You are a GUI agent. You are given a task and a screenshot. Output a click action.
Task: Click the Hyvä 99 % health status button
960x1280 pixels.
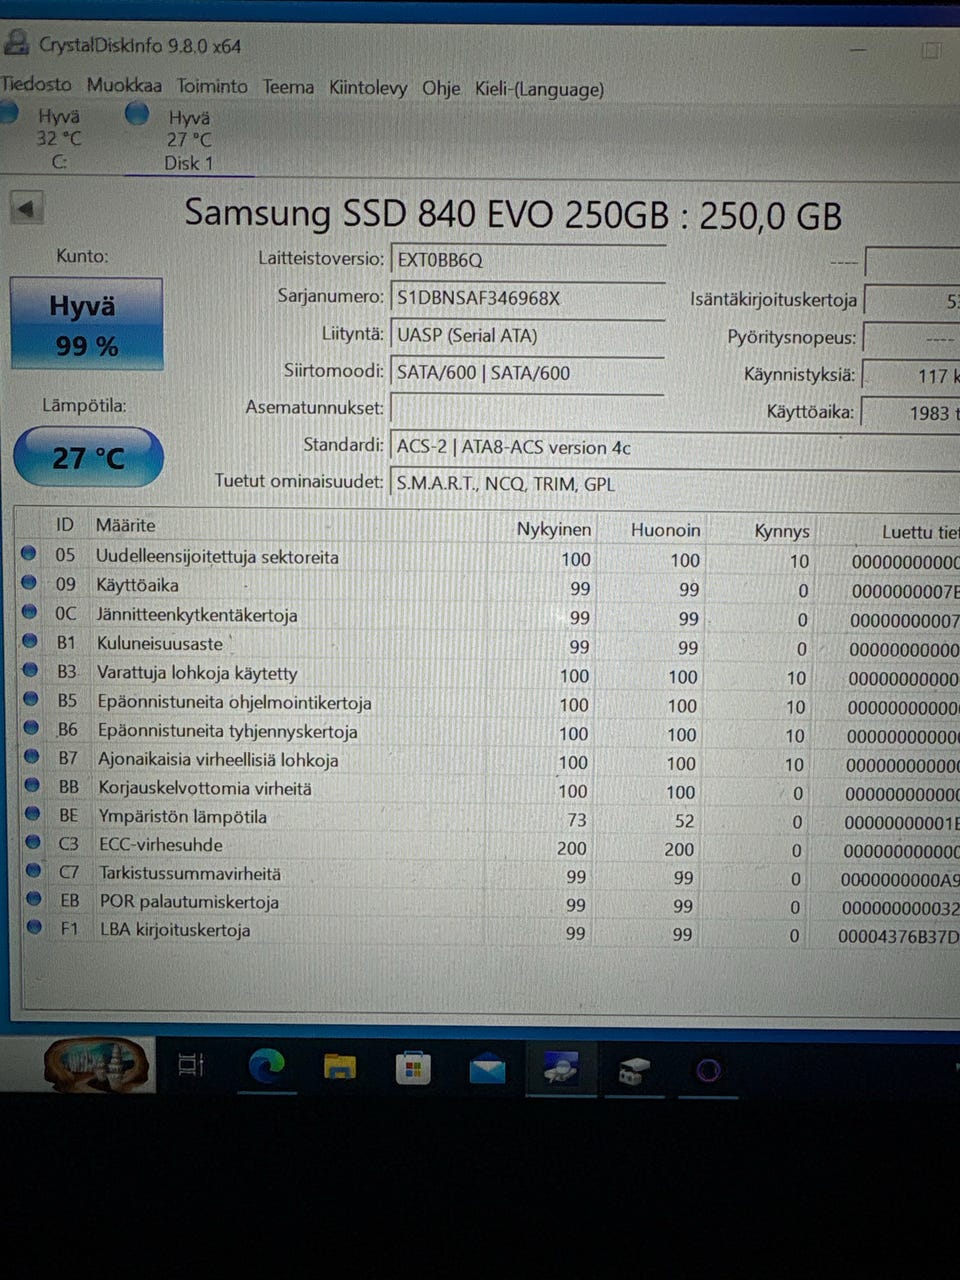[x=86, y=324]
